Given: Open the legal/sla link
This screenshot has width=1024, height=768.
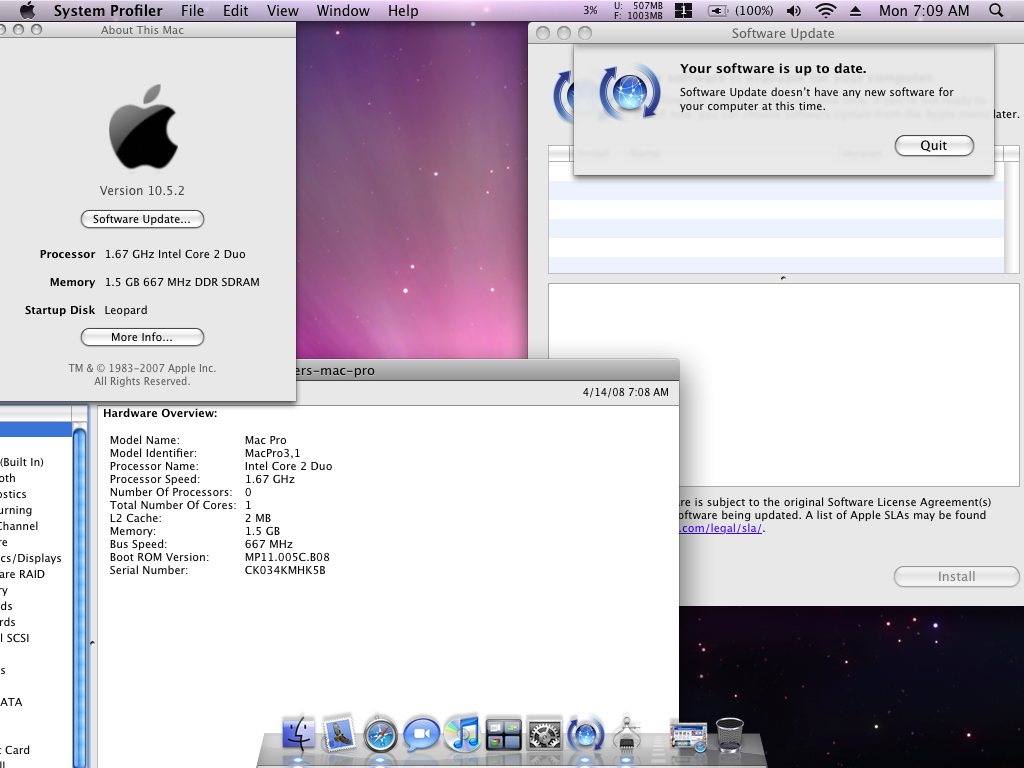Looking at the screenshot, I should tap(720, 528).
